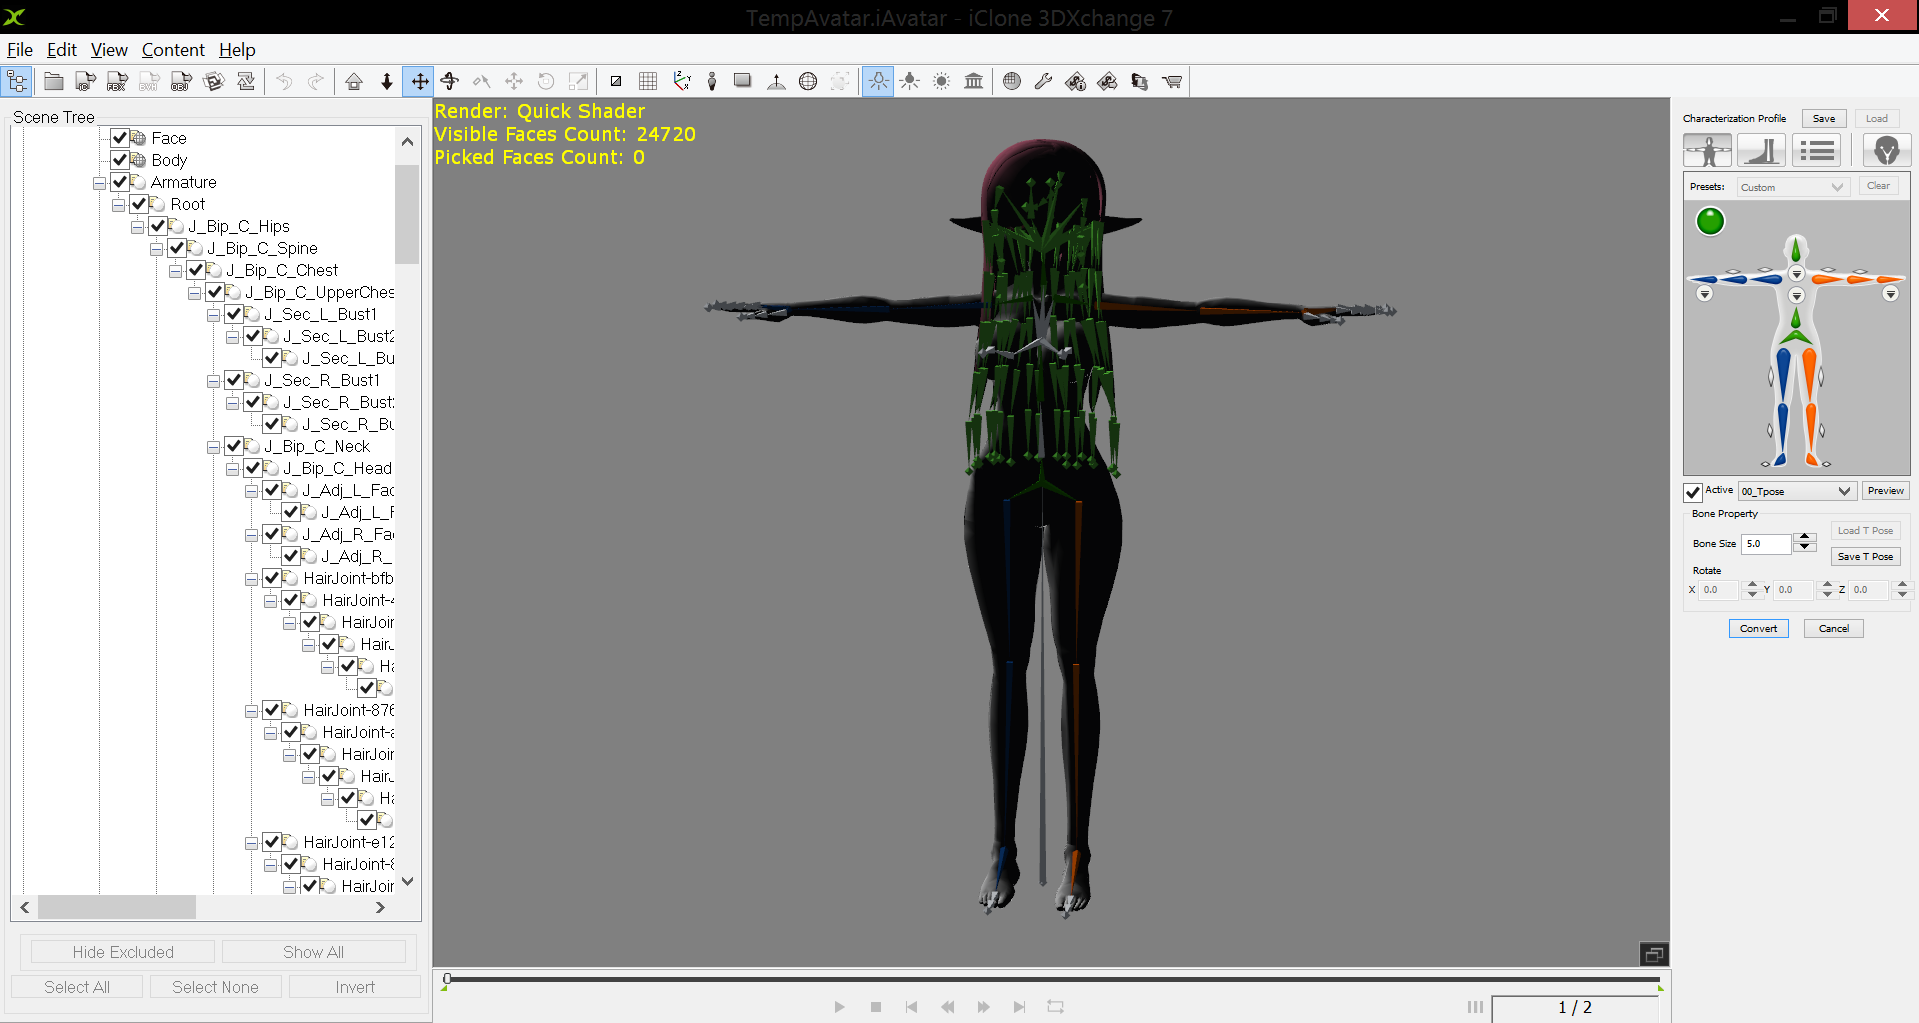Image resolution: width=1919 pixels, height=1023 pixels.
Task: Click the green status ball indicator
Action: click(1710, 221)
